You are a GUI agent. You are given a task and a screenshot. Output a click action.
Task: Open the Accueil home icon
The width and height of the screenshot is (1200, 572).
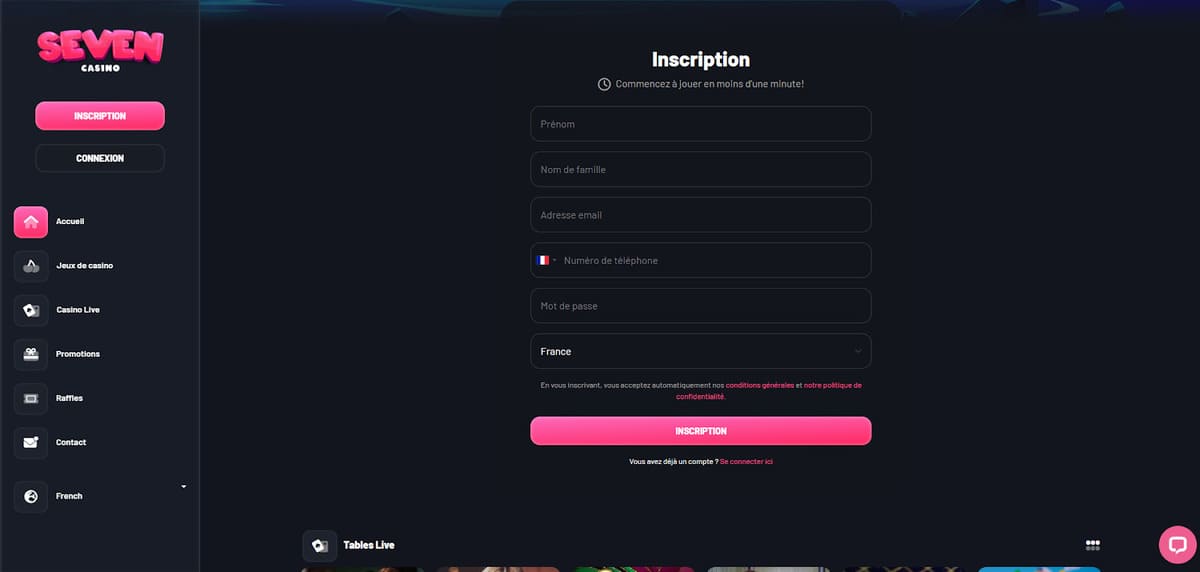point(31,222)
